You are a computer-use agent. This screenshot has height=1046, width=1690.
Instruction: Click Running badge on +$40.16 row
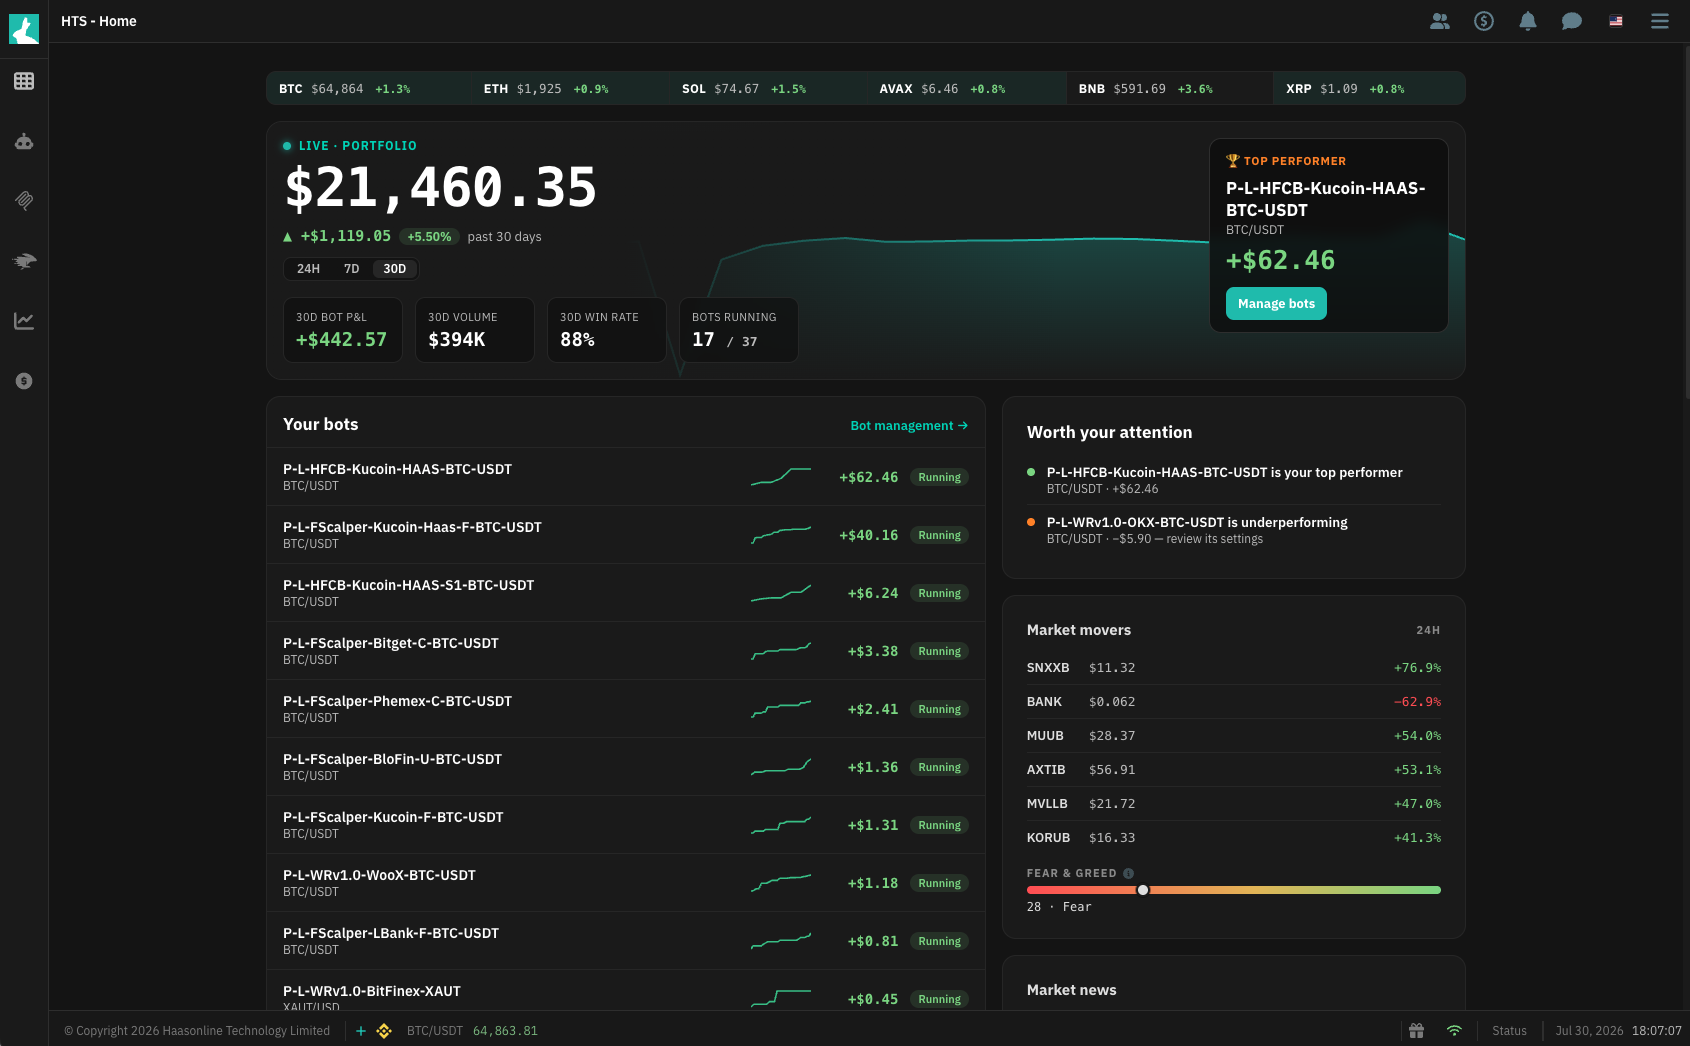pyautogui.click(x=939, y=535)
